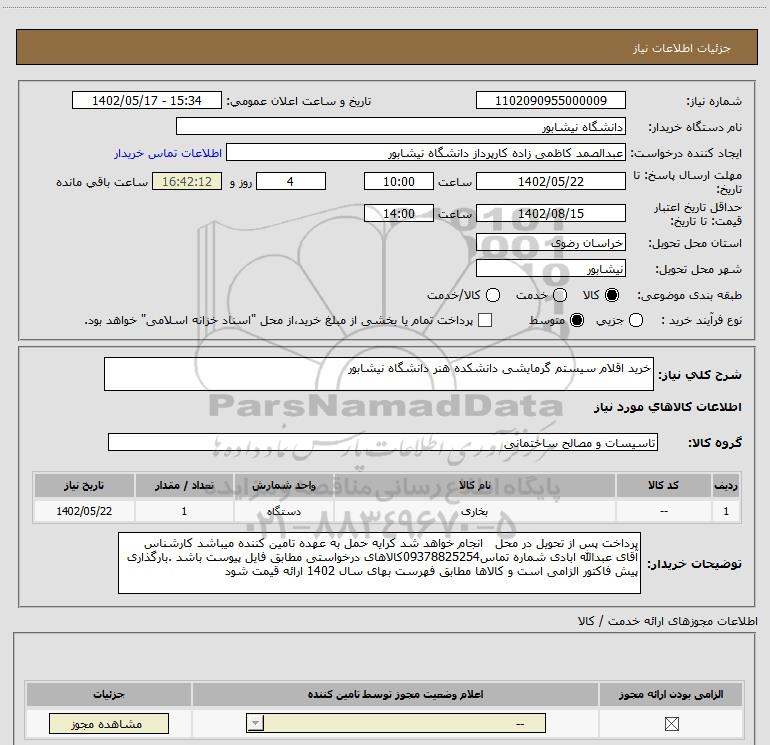The width and height of the screenshot is (770, 745).
Task: Select the کالا radio button
Action: click(612, 295)
